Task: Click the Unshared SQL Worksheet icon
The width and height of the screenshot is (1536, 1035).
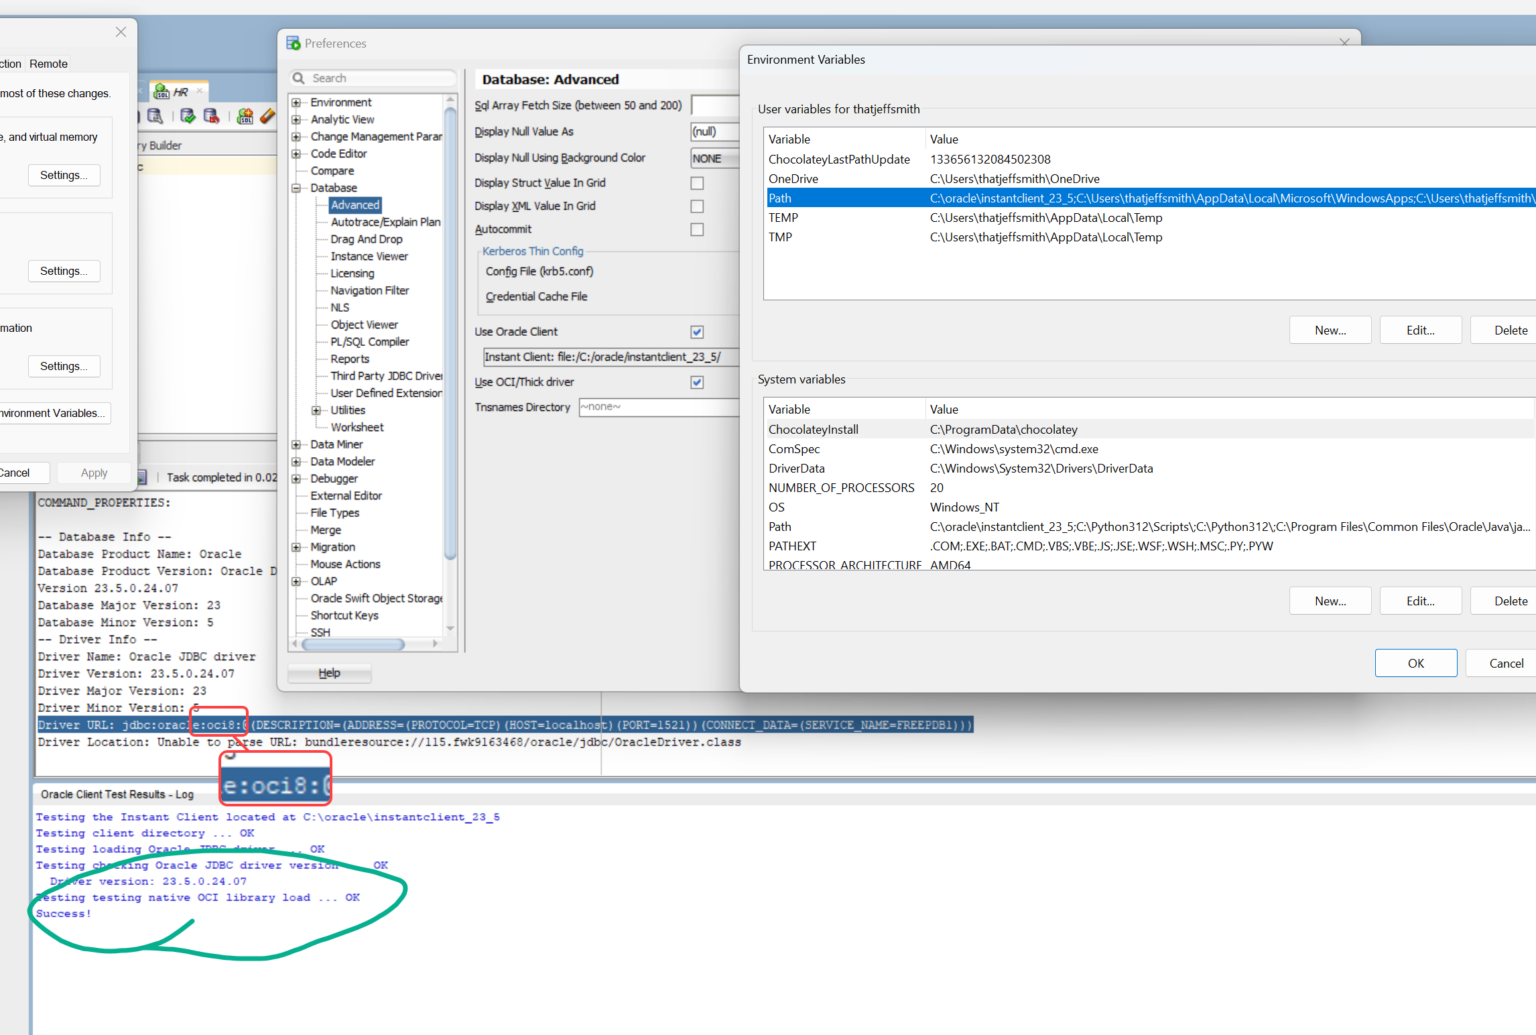Action: (245, 116)
